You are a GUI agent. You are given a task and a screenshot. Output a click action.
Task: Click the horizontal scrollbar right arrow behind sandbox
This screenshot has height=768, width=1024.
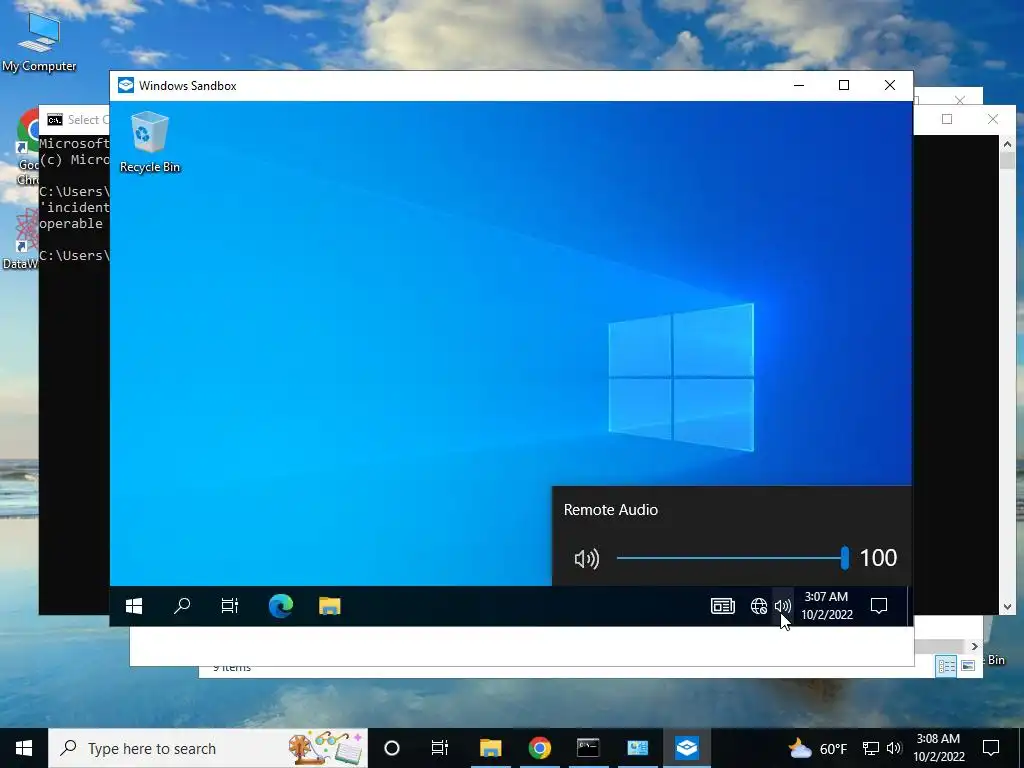[974, 646]
